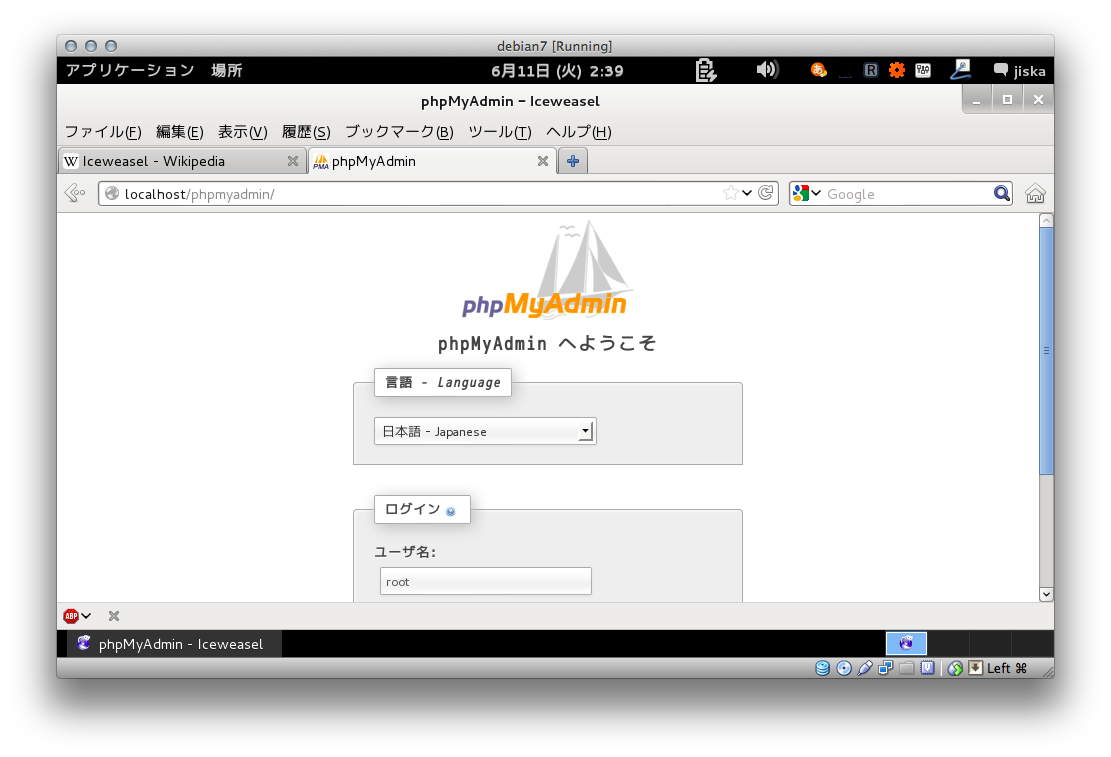Click VirtualBox host key arrow icon
Image resolution: width=1111 pixels, height=757 pixels.
[x=976, y=668]
